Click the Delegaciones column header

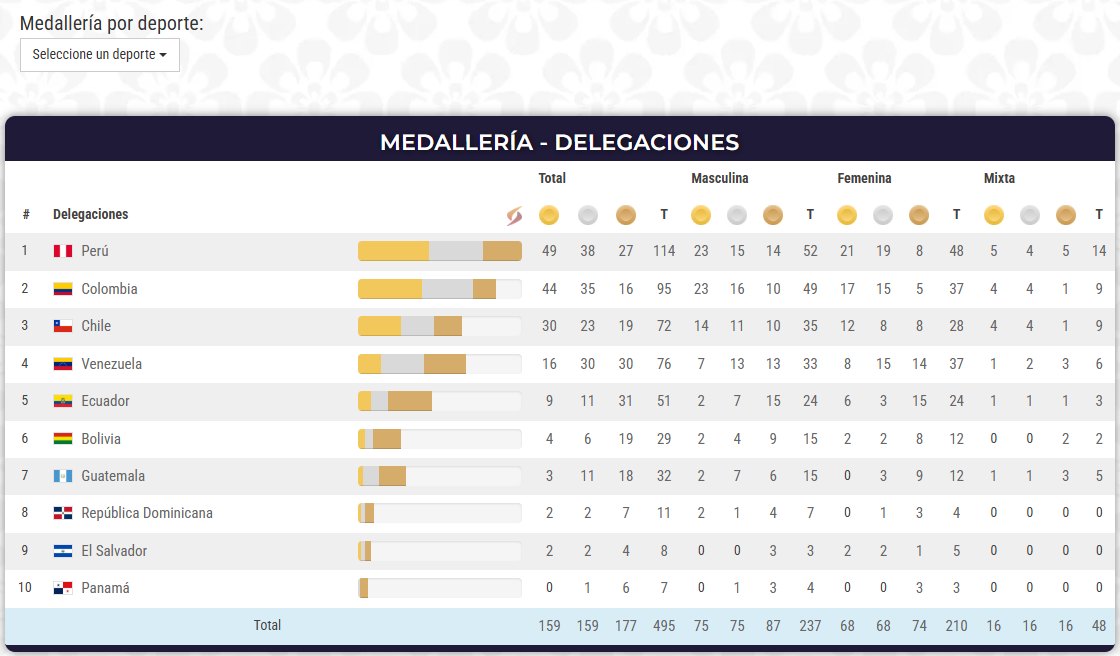(90, 214)
